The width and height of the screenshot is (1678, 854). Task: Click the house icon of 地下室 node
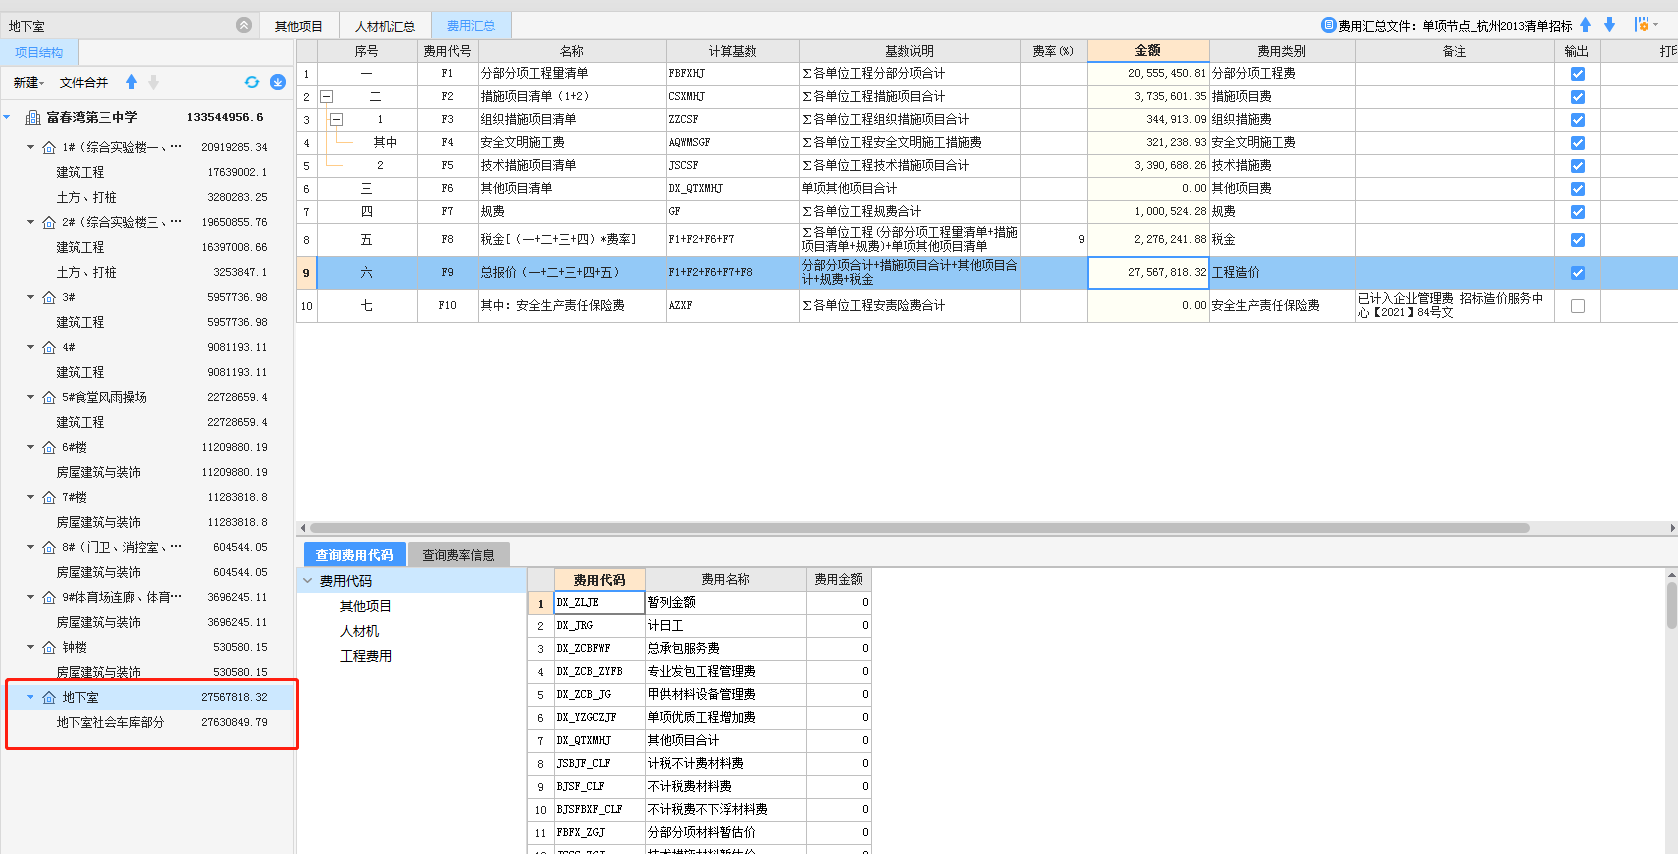(x=49, y=697)
